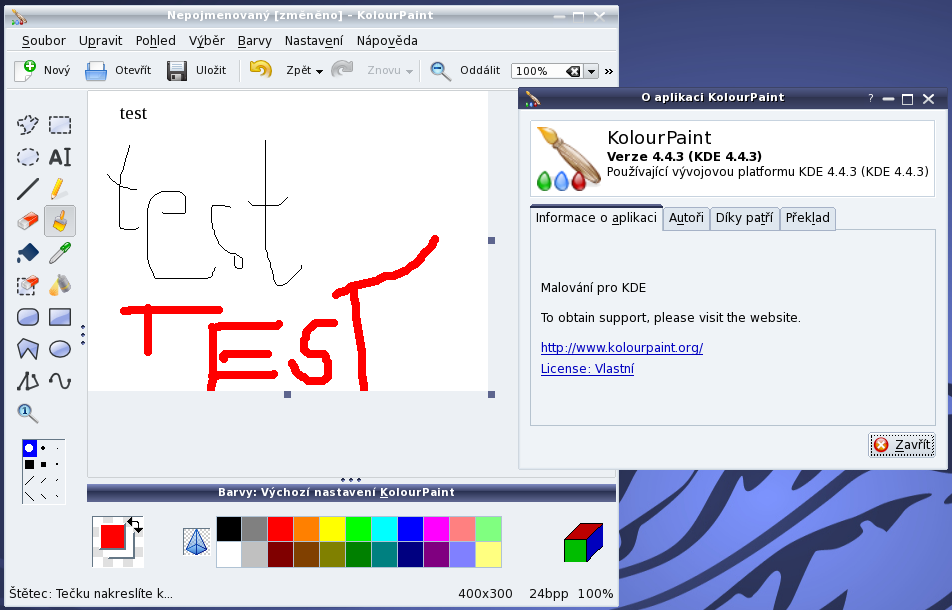Pick the cyan color swatch

384,529
